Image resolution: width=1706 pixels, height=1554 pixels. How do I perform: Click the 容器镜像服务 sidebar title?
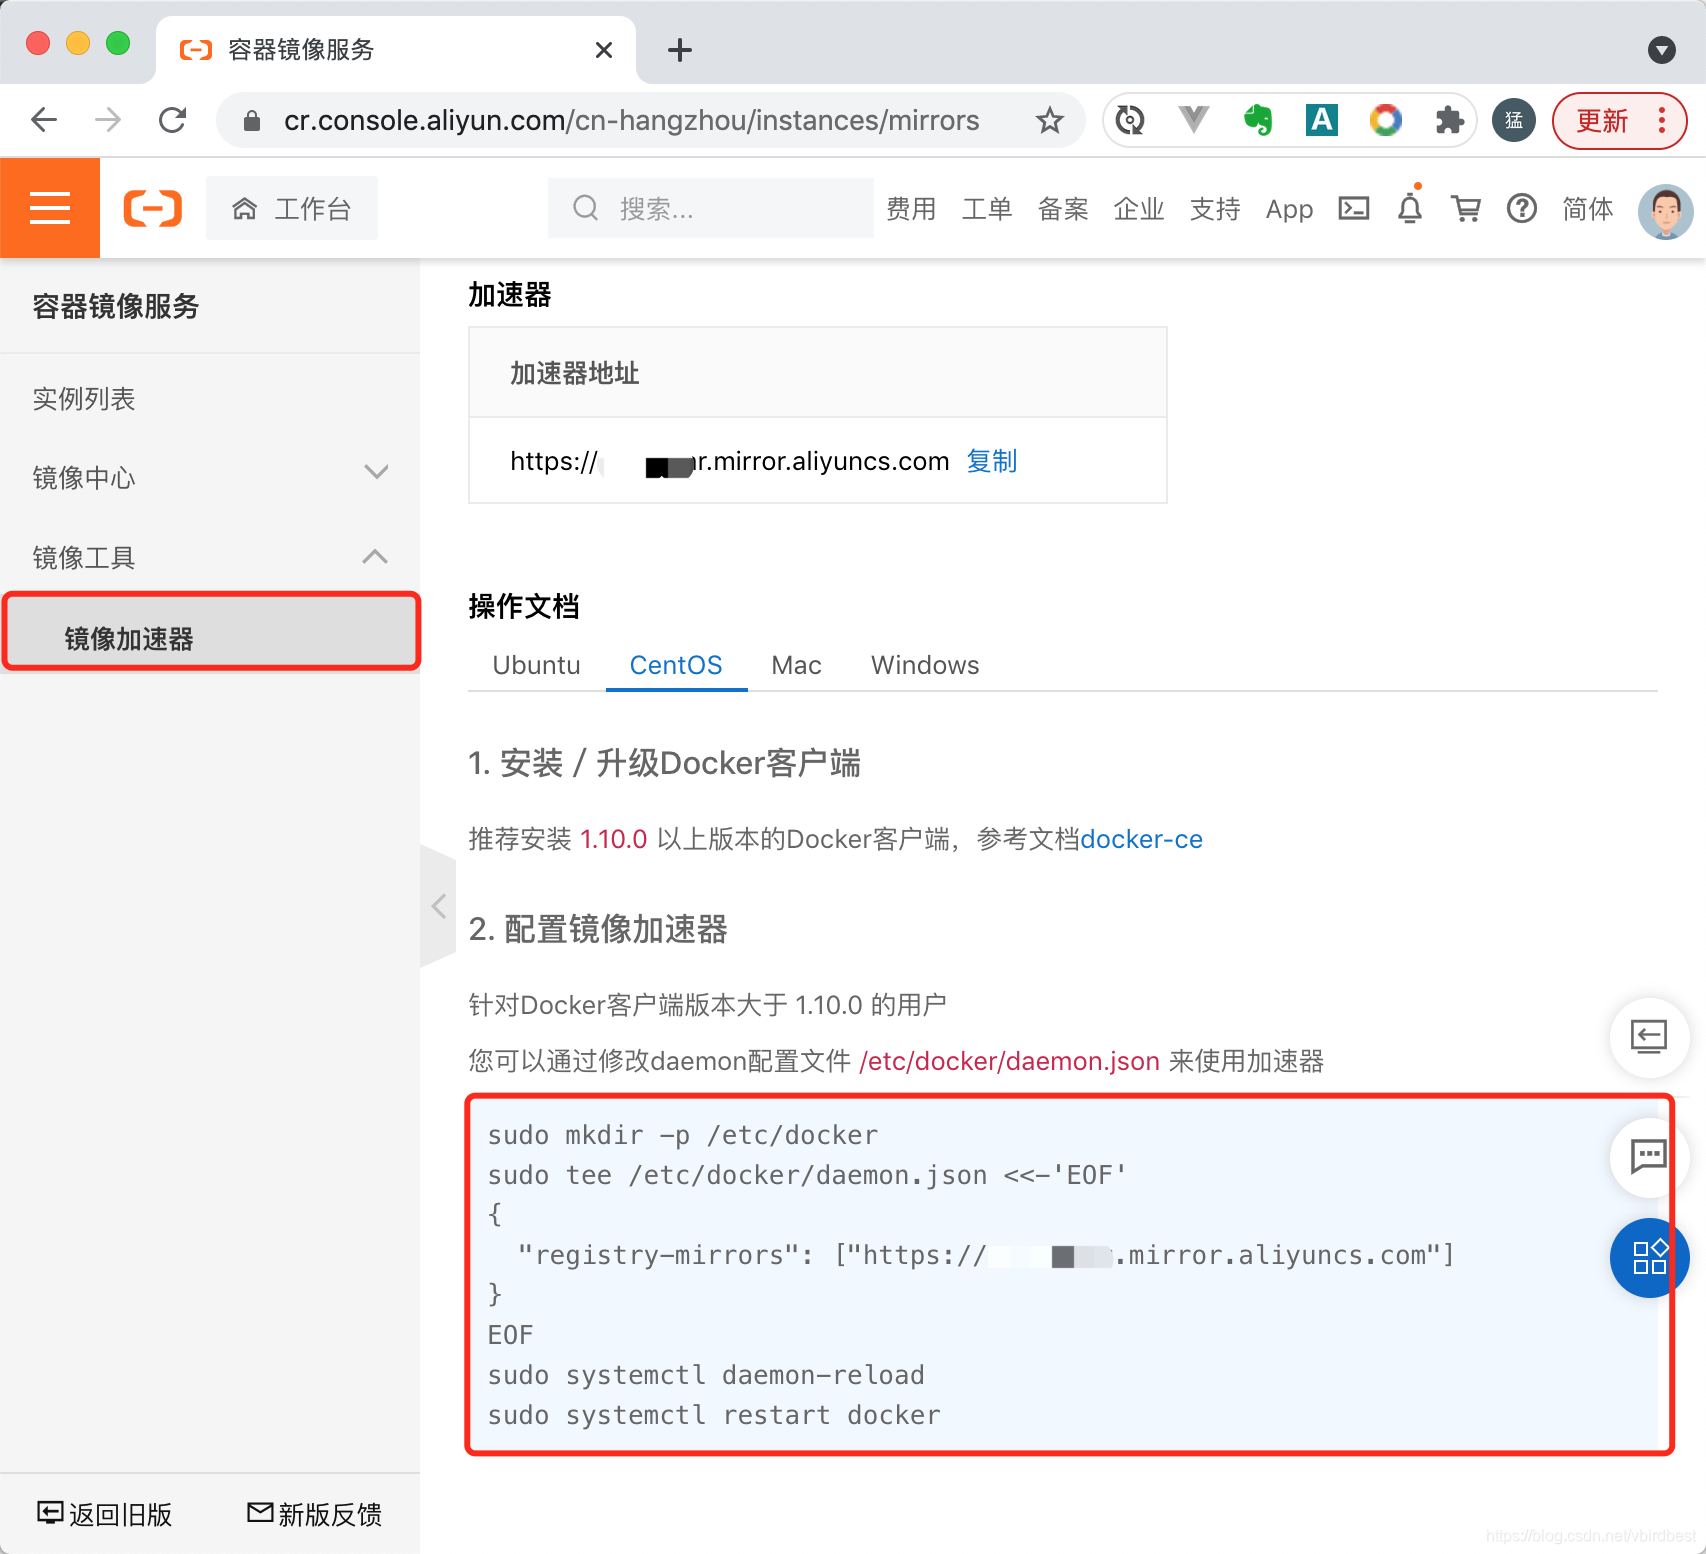tap(116, 306)
